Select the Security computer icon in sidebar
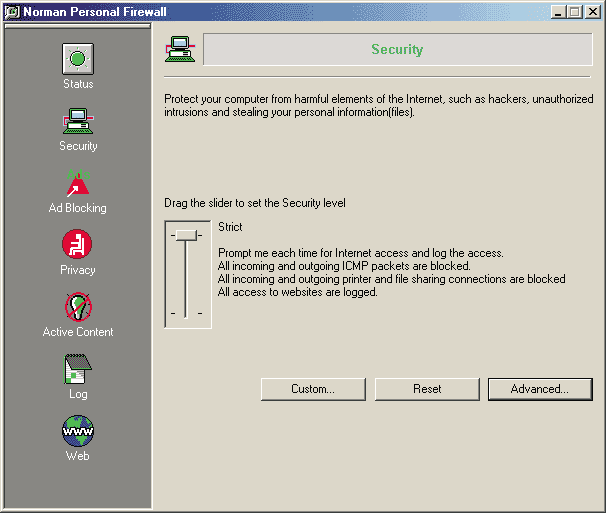 point(78,121)
